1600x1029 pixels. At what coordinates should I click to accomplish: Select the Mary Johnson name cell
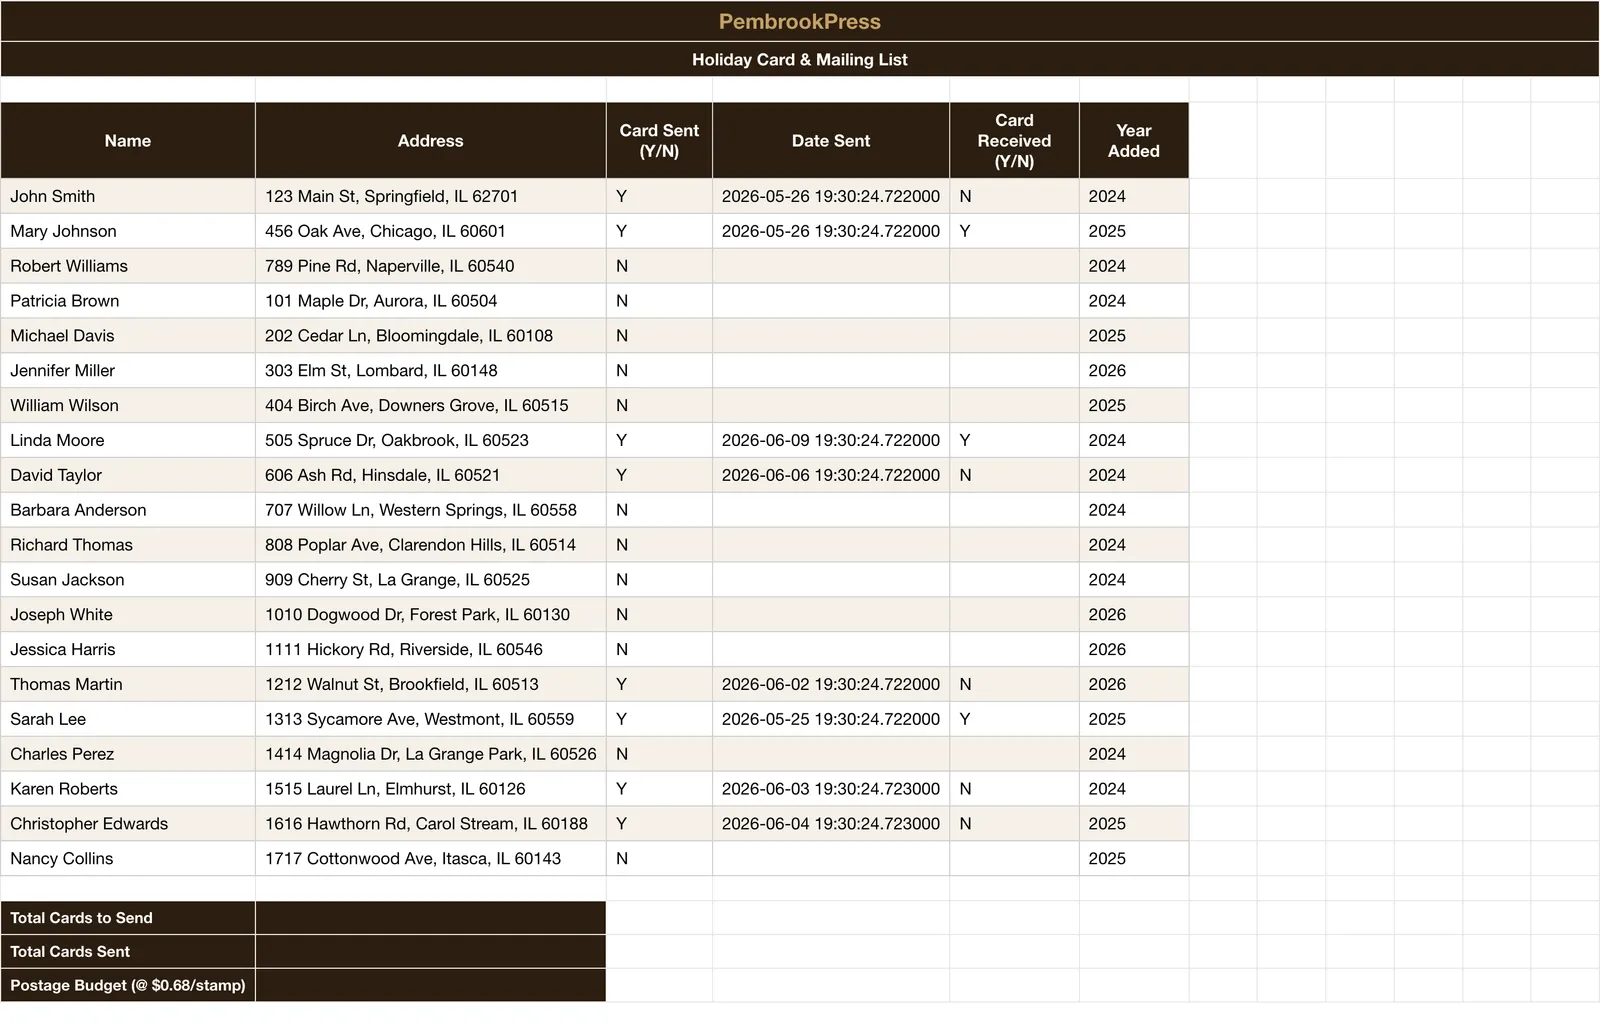point(128,231)
